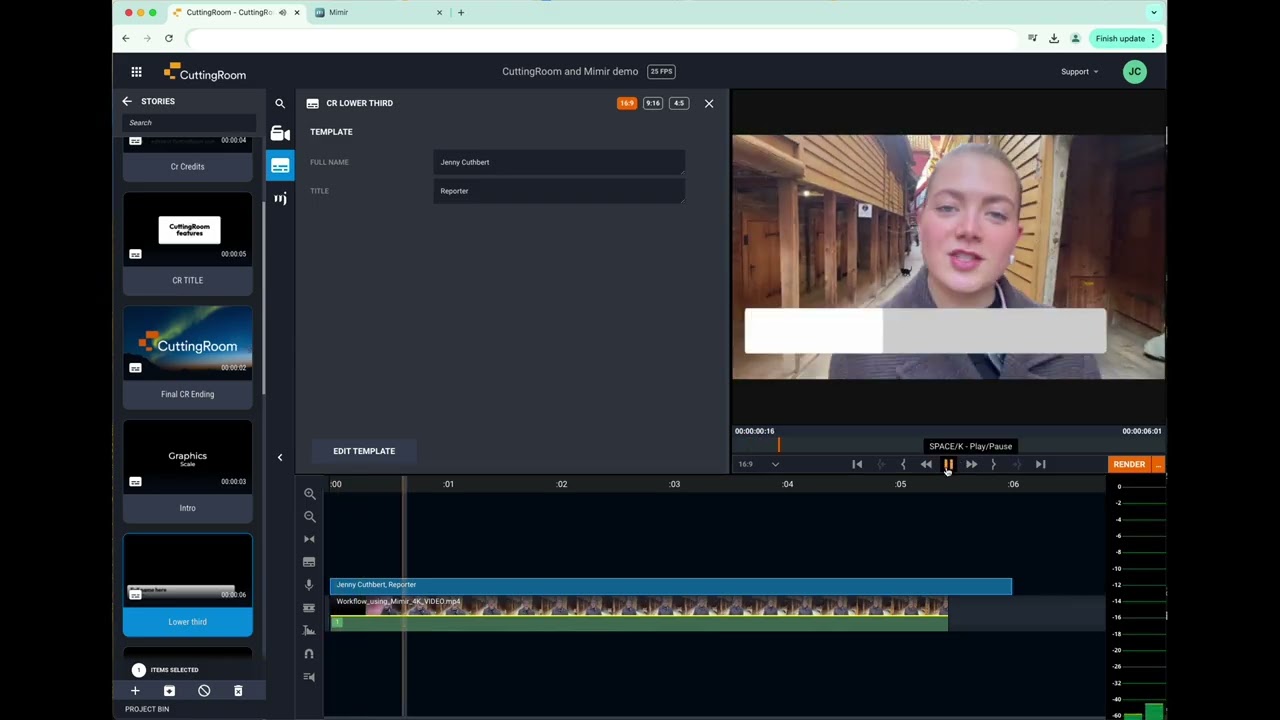Select the 9:16 aspect ratio template

pos(653,103)
